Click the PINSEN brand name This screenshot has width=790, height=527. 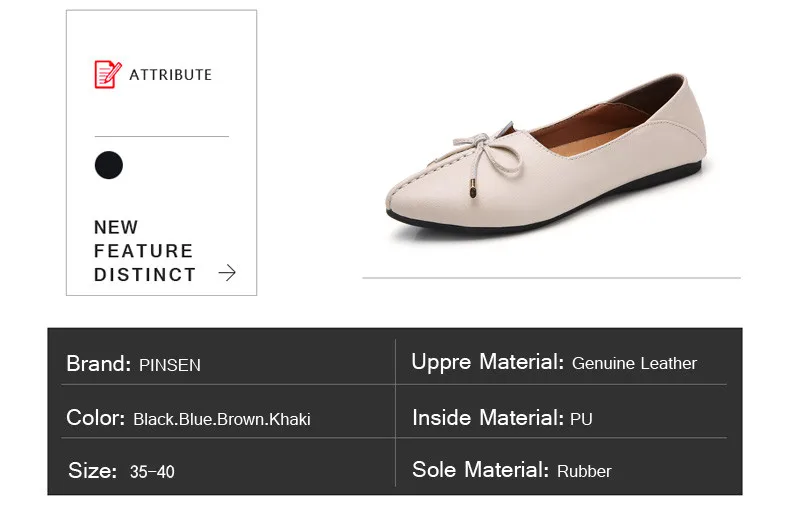point(170,365)
